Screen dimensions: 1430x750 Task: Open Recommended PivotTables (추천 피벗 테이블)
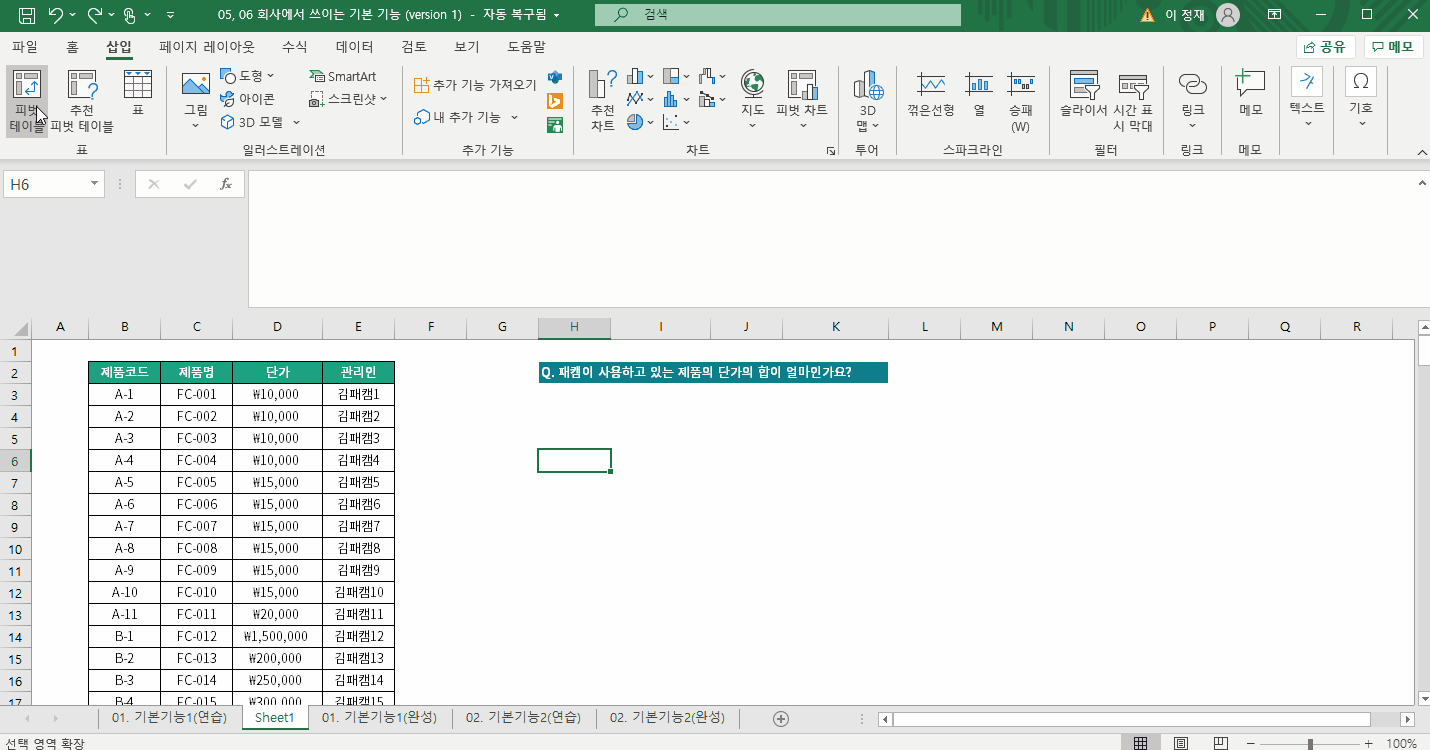coord(82,101)
